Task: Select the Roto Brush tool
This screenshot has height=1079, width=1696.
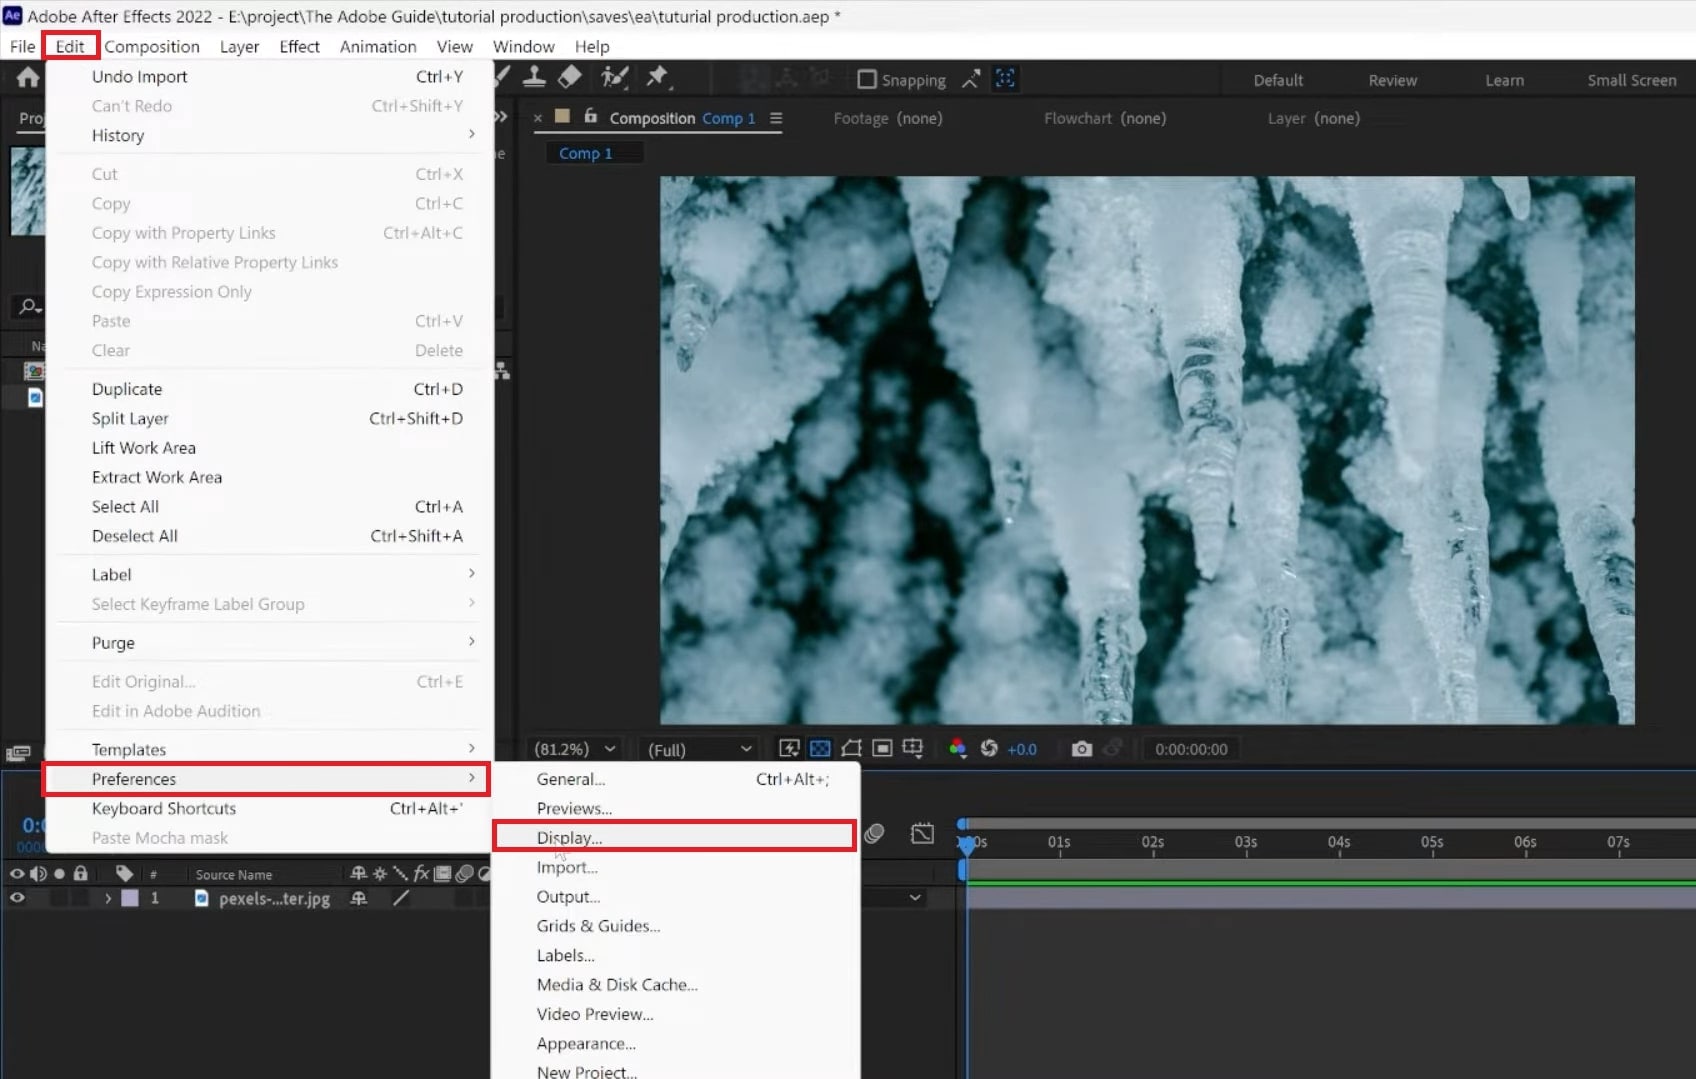Action: pyautogui.click(x=614, y=78)
